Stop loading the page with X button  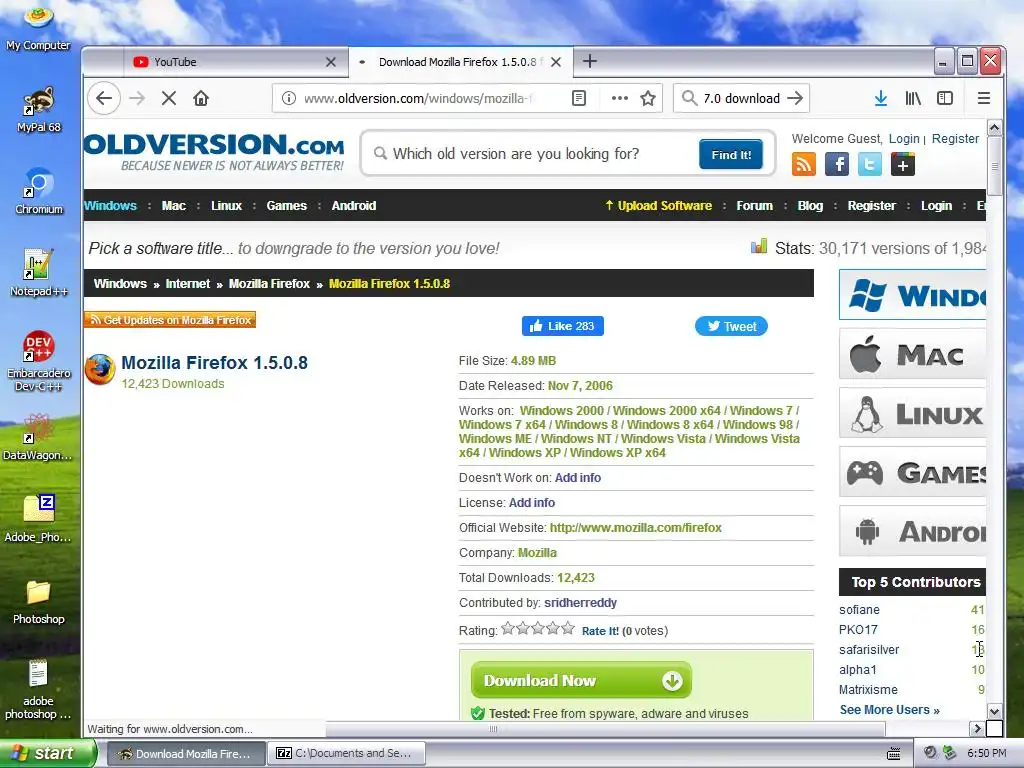(168, 98)
